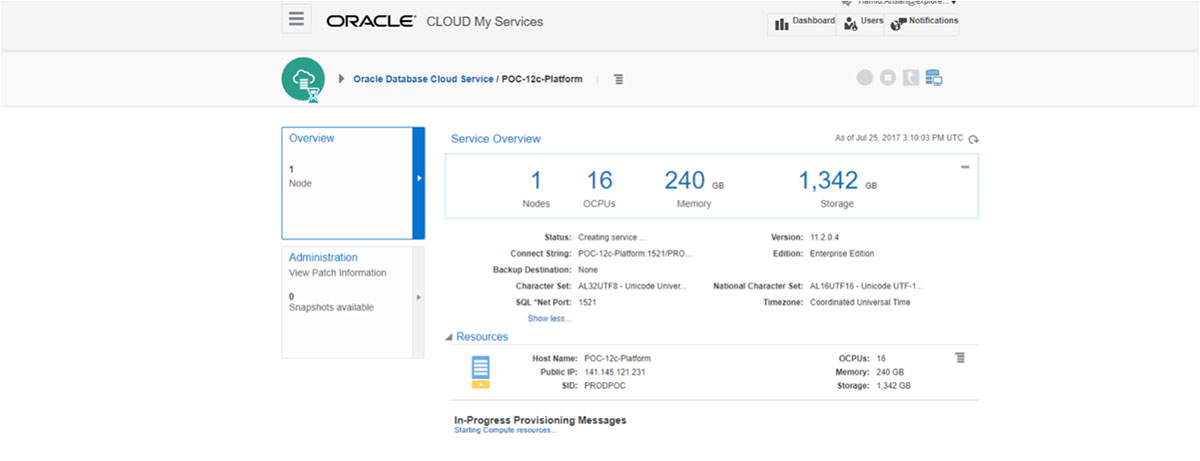Click the database cloud service round icon
The height and width of the screenshot is (461, 1200).
(303, 78)
